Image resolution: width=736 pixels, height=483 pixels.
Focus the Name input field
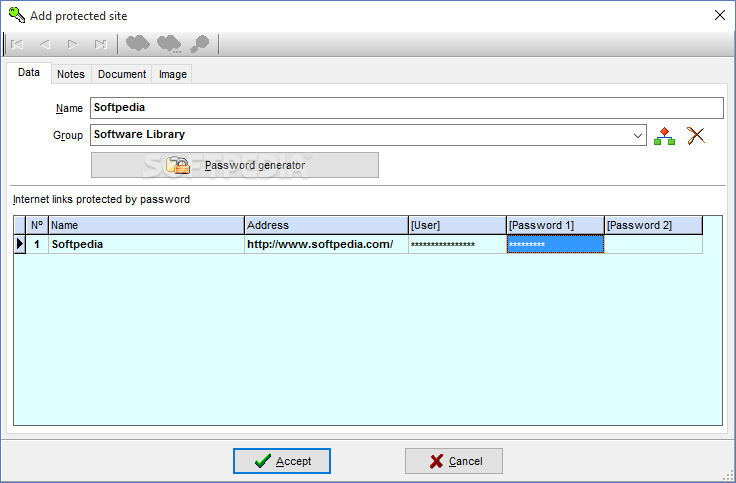(x=406, y=108)
